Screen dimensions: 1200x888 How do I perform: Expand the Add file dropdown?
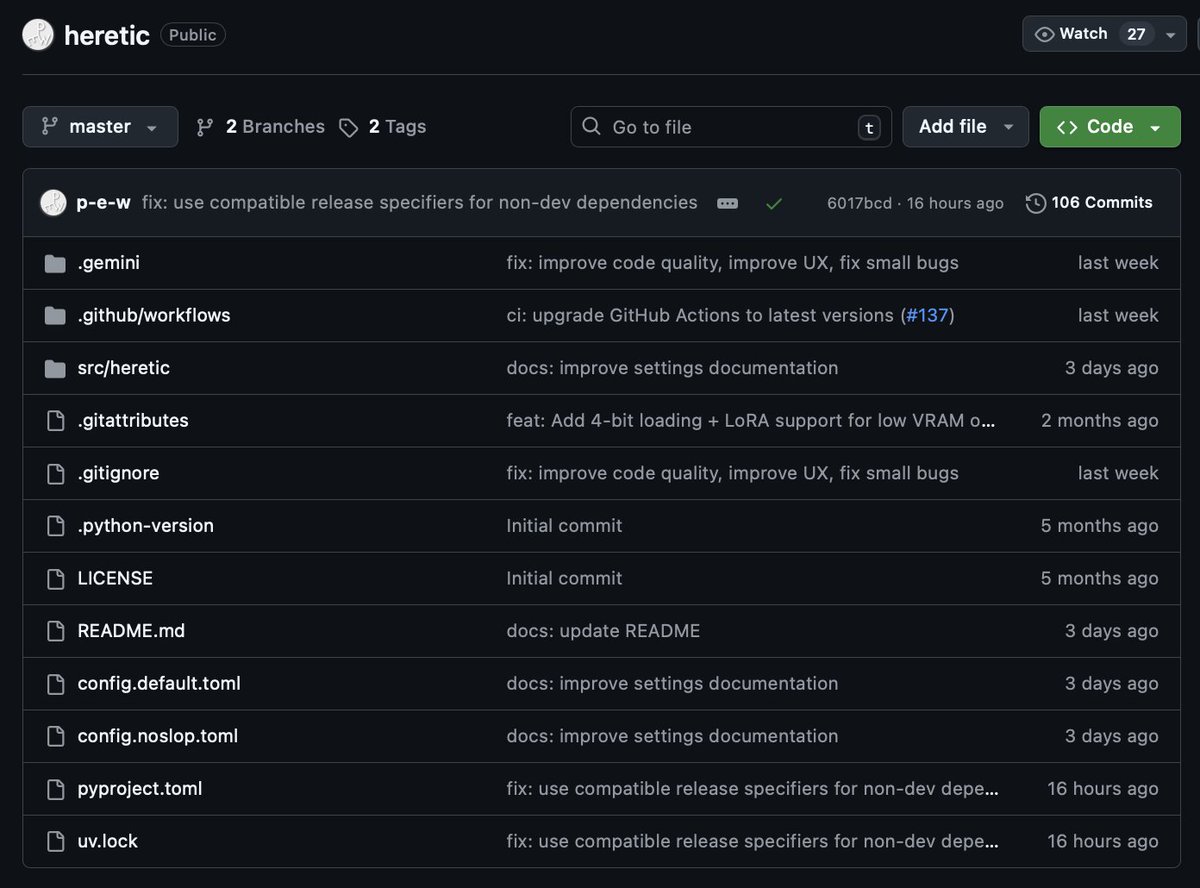click(966, 127)
